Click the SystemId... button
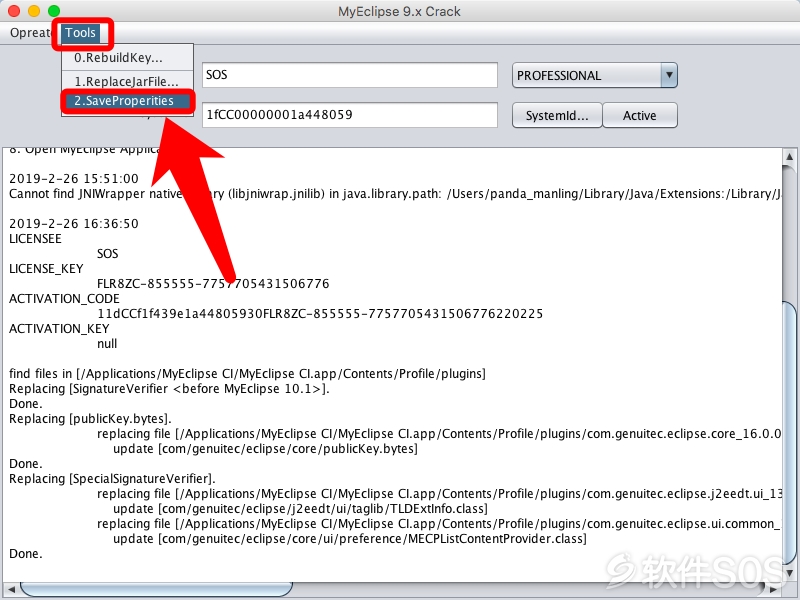The width and height of the screenshot is (800, 600). coord(557,115)
